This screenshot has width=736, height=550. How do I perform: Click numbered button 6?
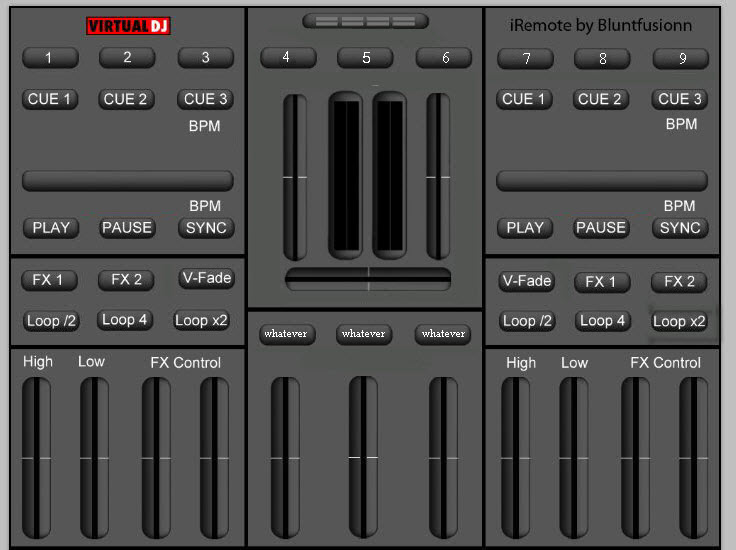click(x=444, y=58)
